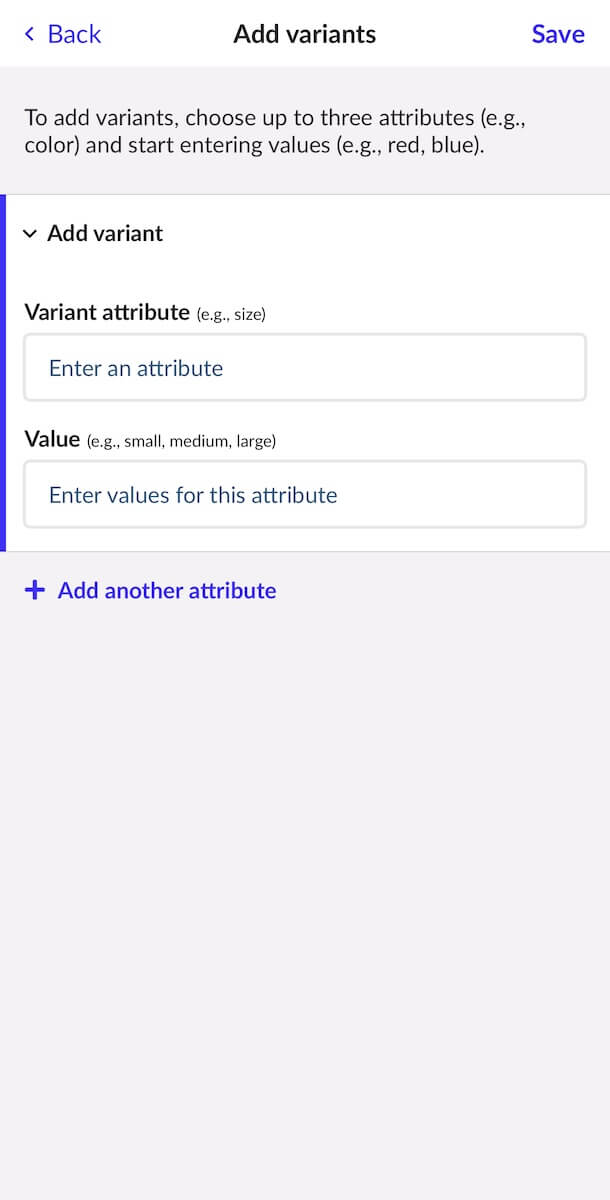The width and height of the screenshot is (610, 1200).
Task: Select the Add variants header title
Action: (x=304, y=34)
